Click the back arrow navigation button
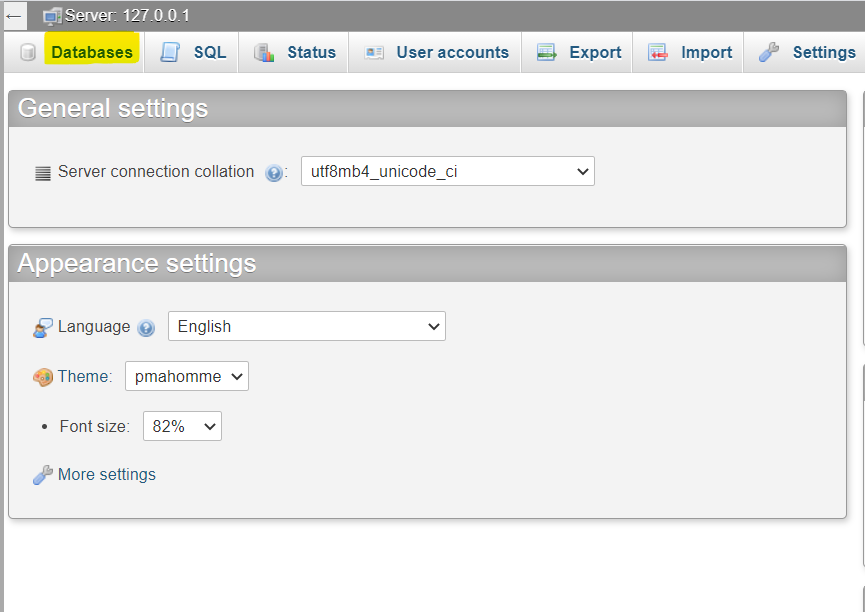Viewport: 865px width, 612px height. click(14, 16)
